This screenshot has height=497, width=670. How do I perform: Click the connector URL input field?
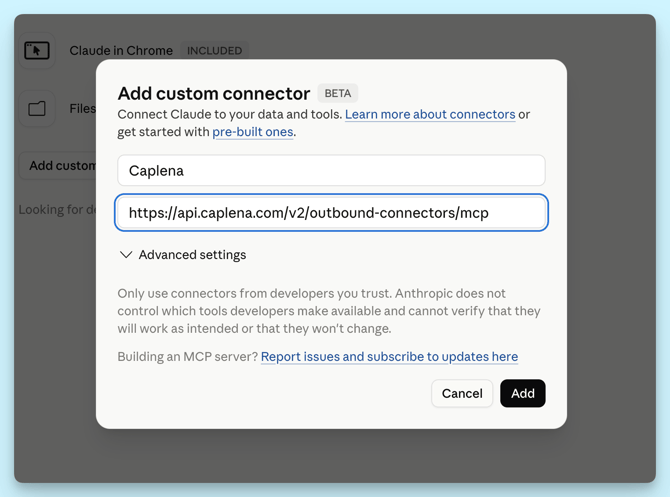[x=331, y=212]
